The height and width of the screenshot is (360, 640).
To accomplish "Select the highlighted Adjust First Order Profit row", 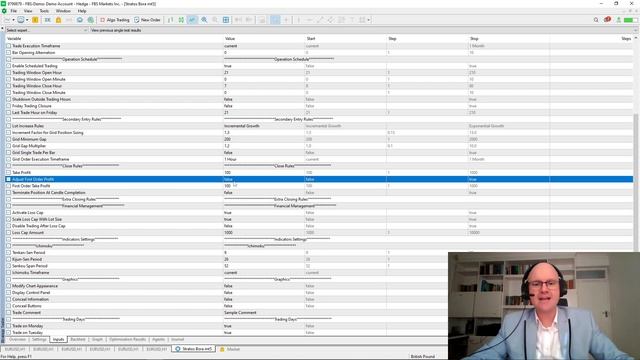I will click(x=318, y=179).
